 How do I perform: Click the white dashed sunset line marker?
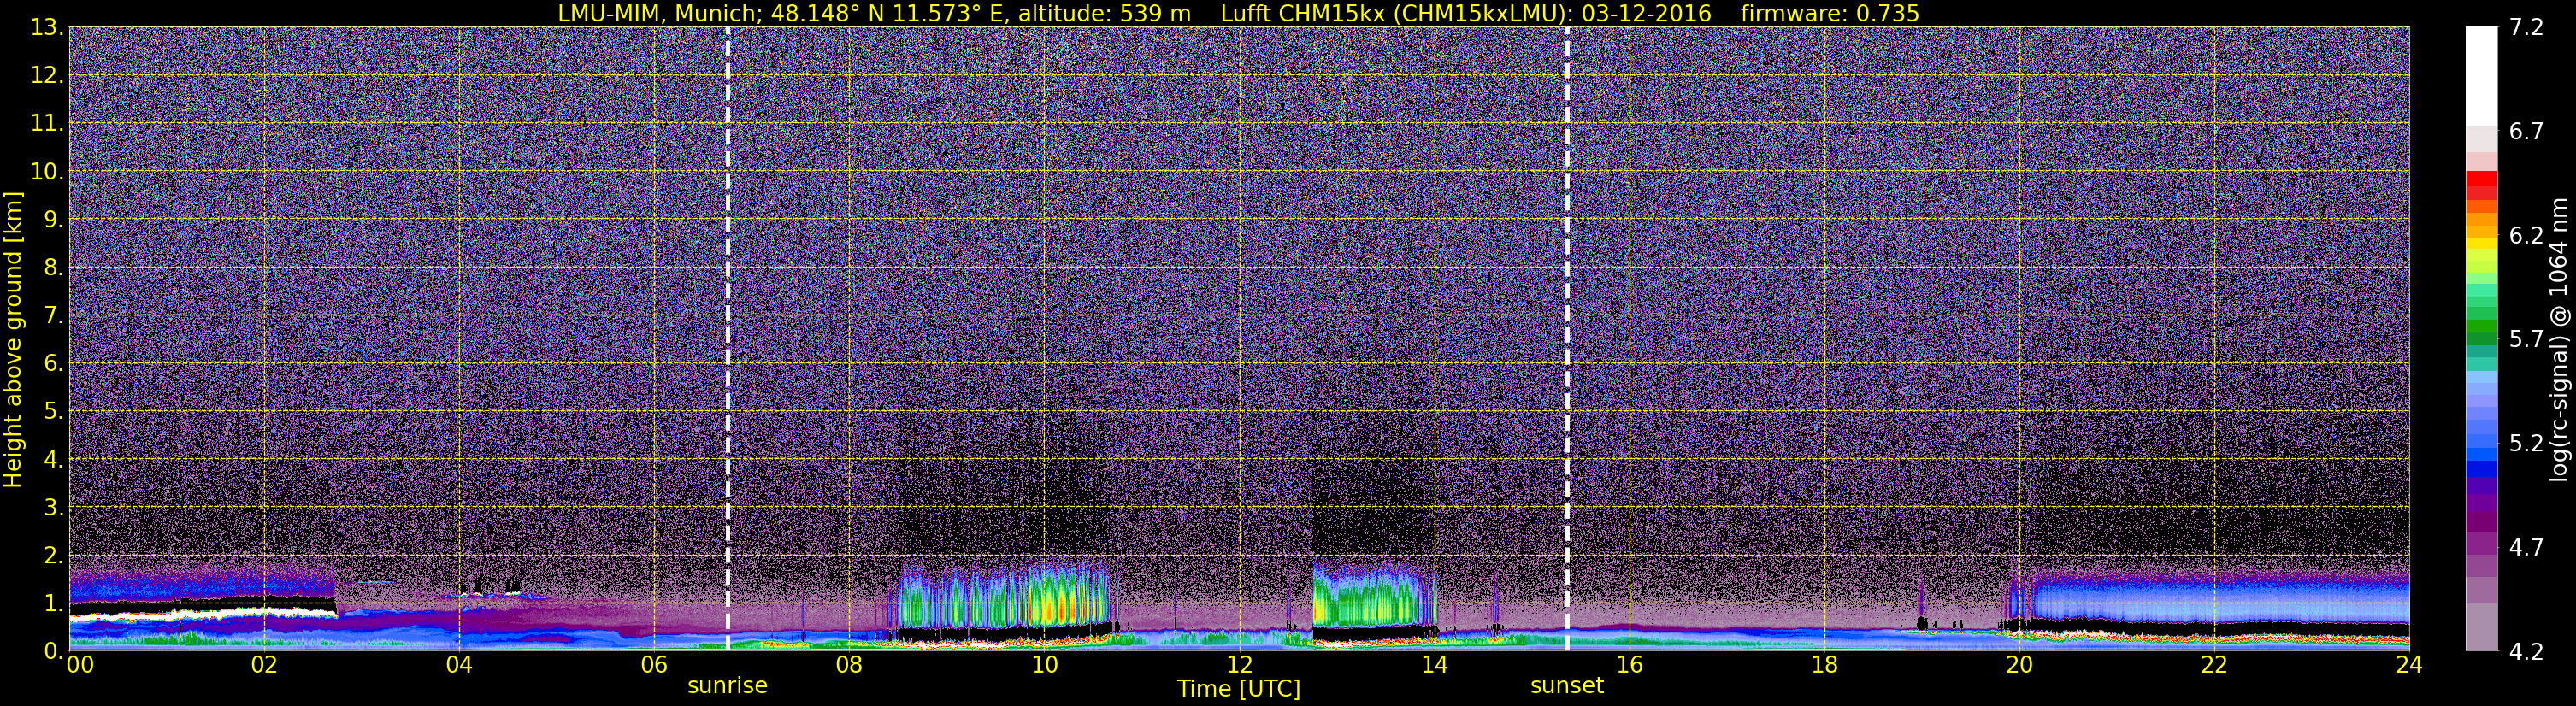(1566, 339)
